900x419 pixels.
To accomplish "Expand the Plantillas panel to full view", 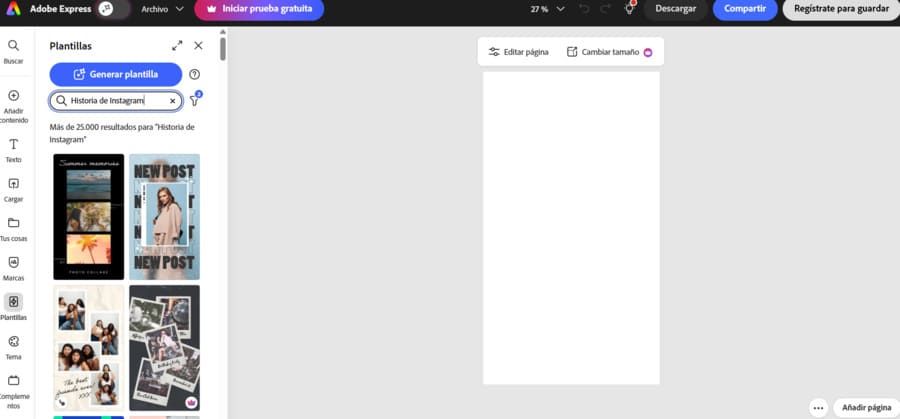I will pos(177,45).
